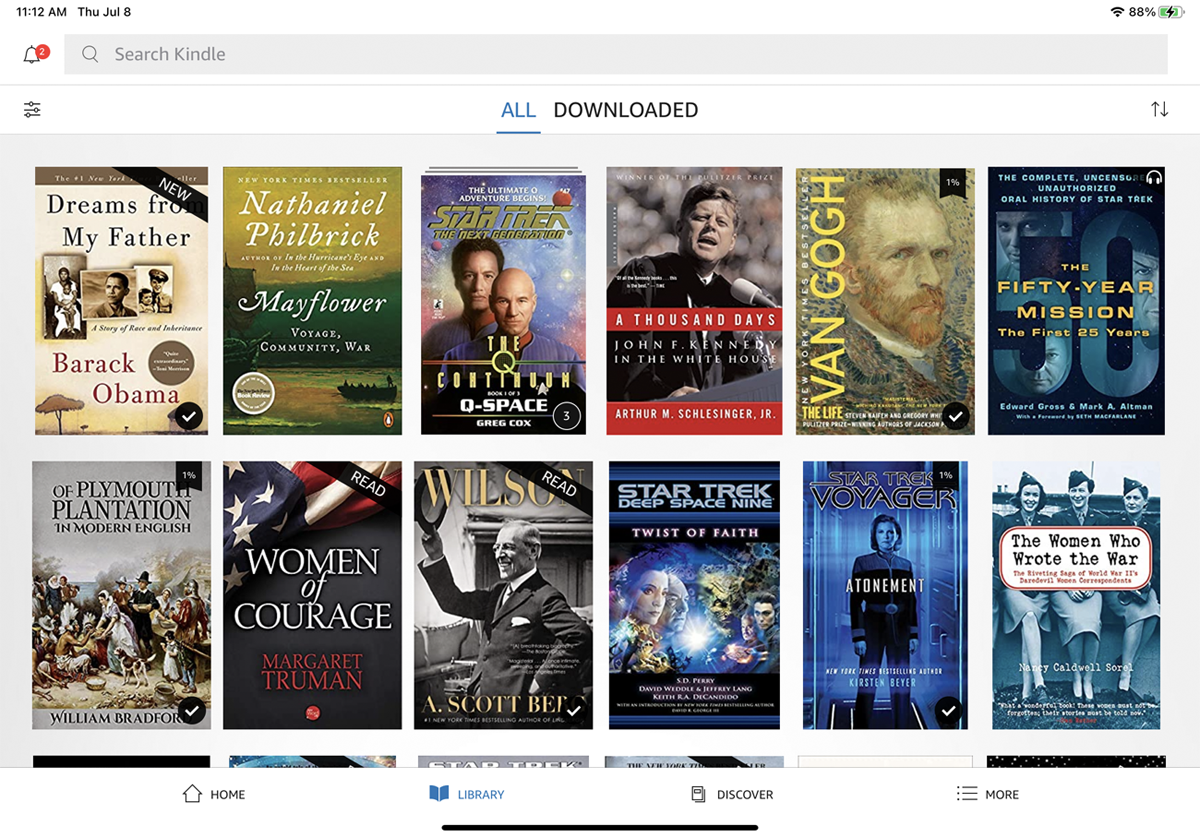
Task: Switch to the ALL tab
Action: (518, 110)
